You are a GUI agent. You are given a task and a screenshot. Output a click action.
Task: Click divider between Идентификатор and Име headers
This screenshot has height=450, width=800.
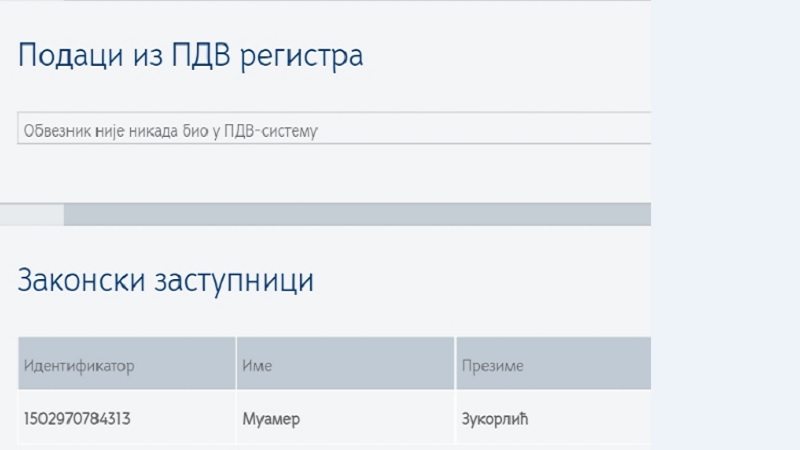coord(236,363)
